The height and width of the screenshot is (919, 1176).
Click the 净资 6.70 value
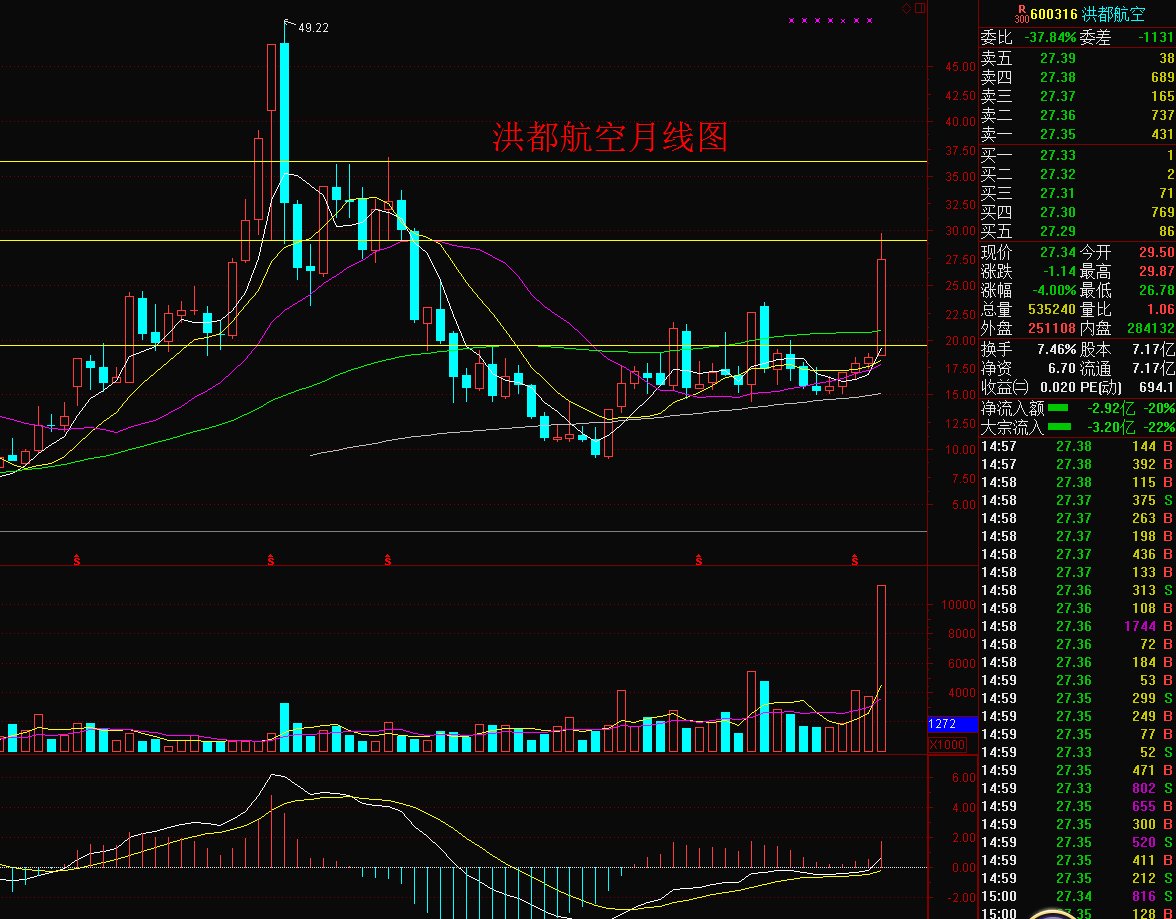(1063, 368)
